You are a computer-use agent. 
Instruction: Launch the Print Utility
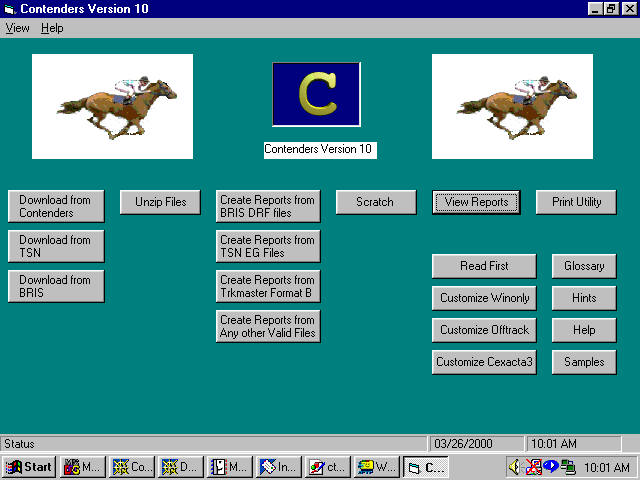pyautogui.click(x=576, y=202)
